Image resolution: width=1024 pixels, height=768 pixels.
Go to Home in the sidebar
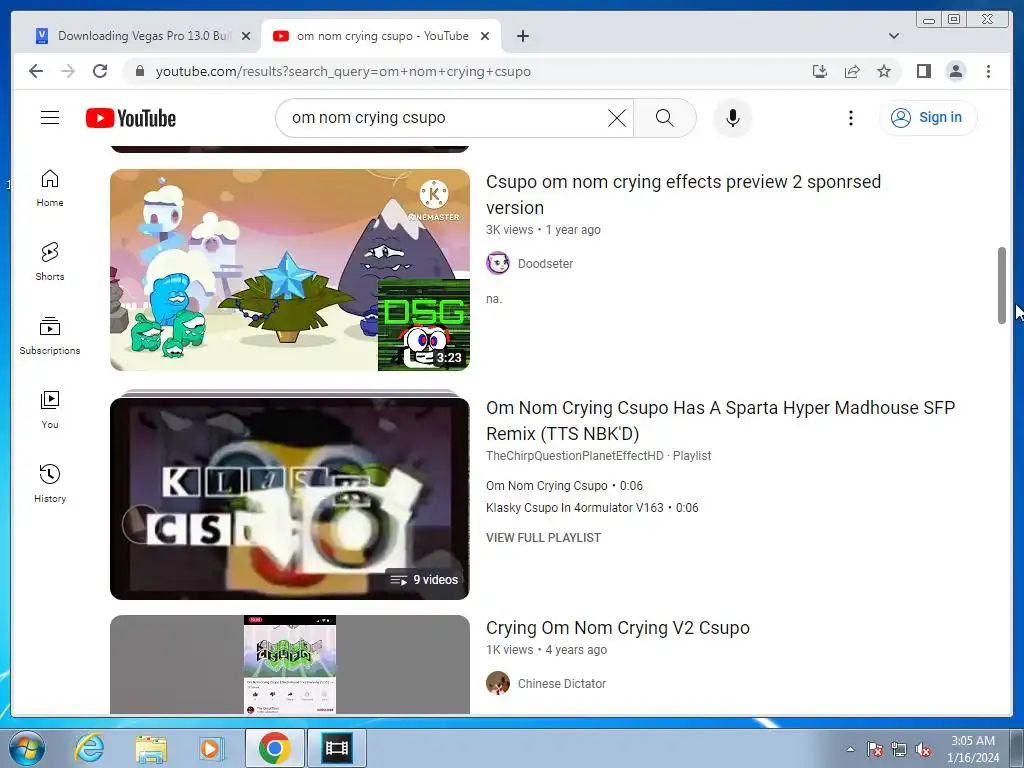click(50, 188)
